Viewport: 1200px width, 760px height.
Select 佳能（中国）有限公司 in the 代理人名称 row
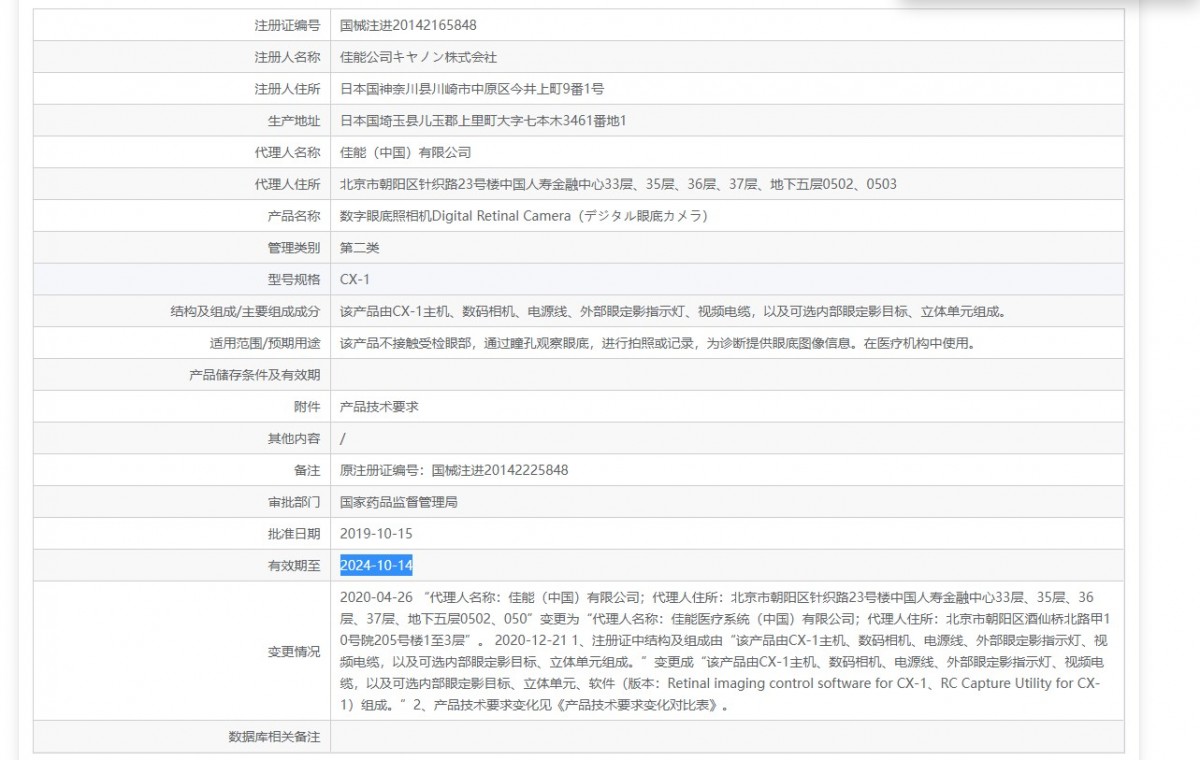tap(405, 153)
